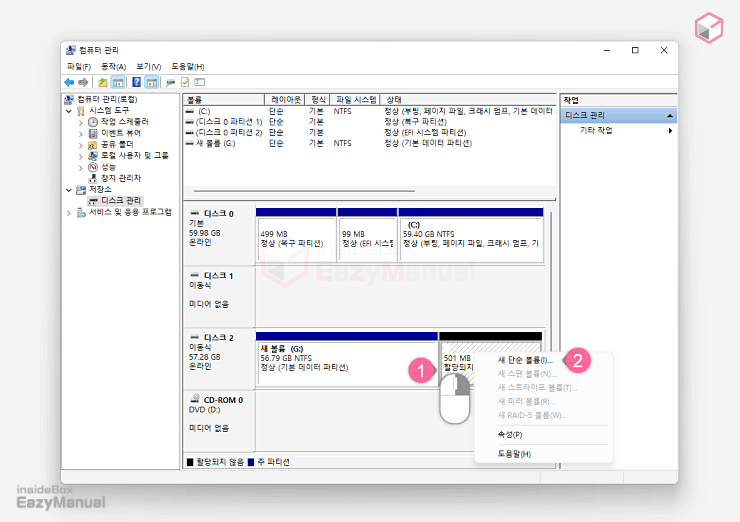Sort by the 볼륨 column header
The width and height of the screenshot is (740, 522).
point(224,100)
